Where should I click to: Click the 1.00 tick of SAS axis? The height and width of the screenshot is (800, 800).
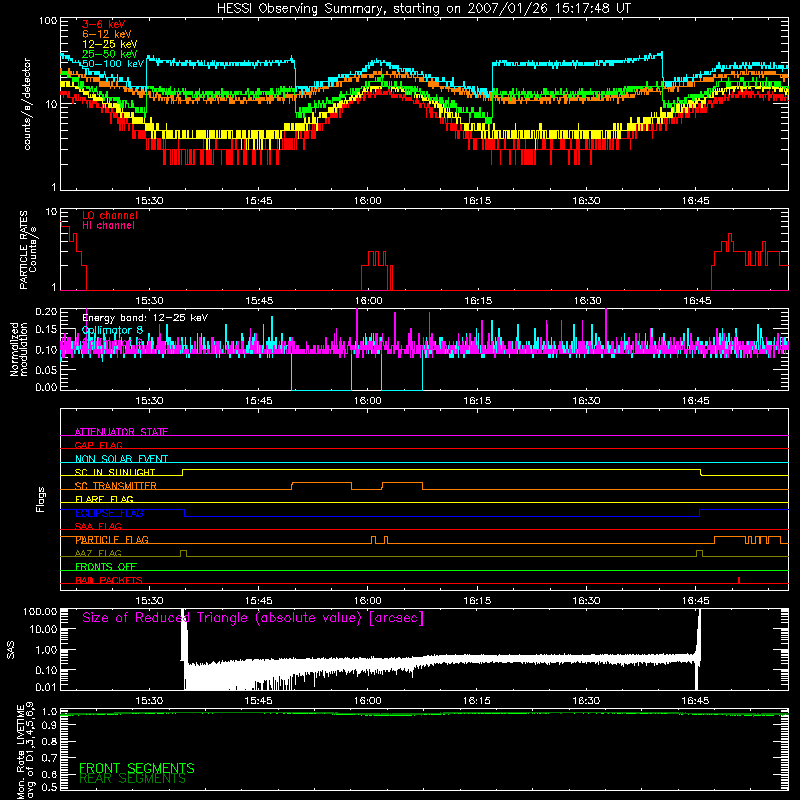(x=46, y=650)
